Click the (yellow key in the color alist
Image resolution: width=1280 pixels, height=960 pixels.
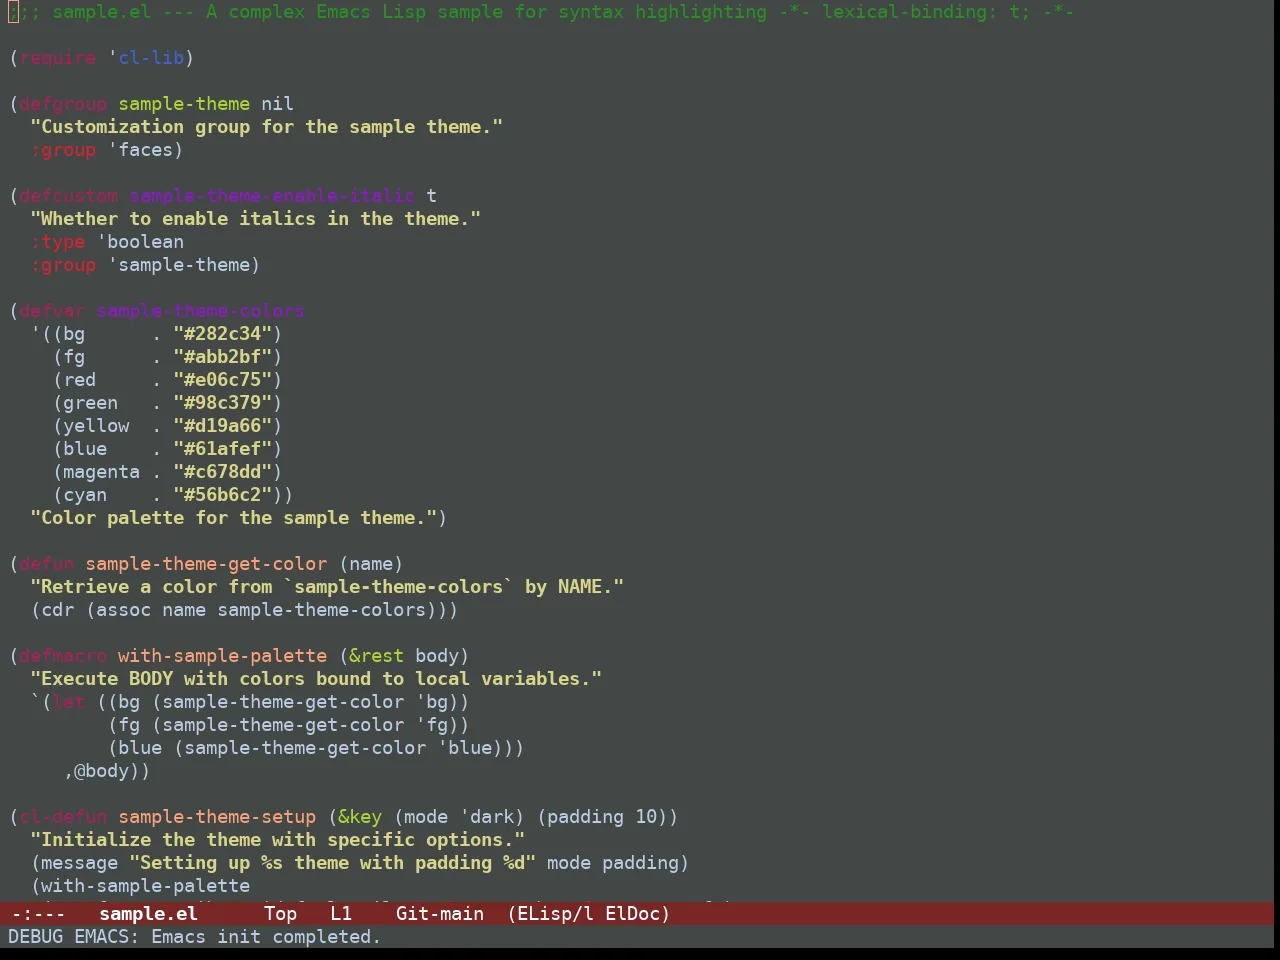91,426
